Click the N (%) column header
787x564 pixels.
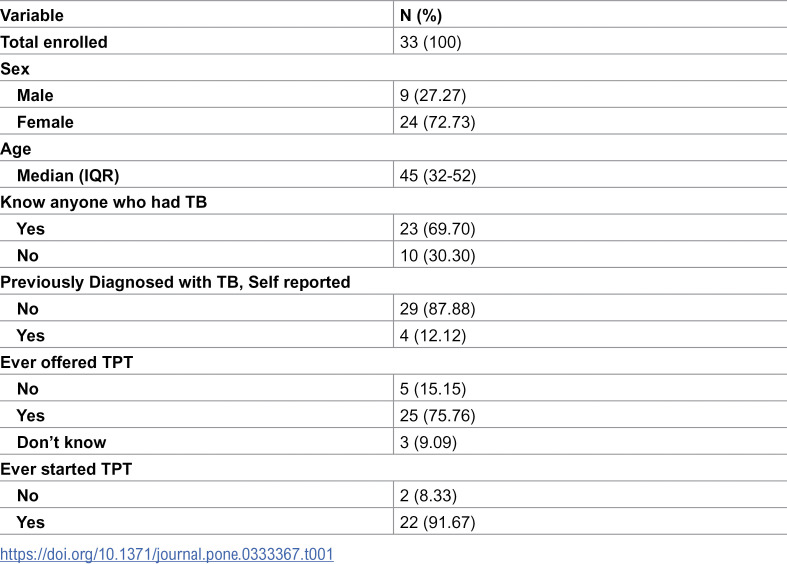(421, 16)
